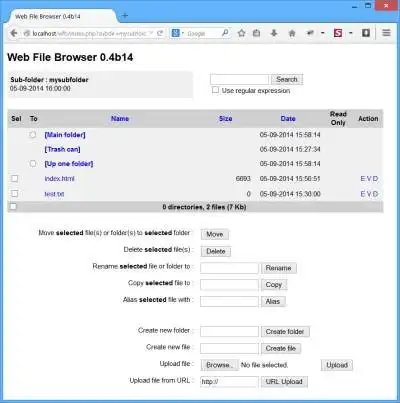Tick the index.html selection checkbox

tap(15, 178)
